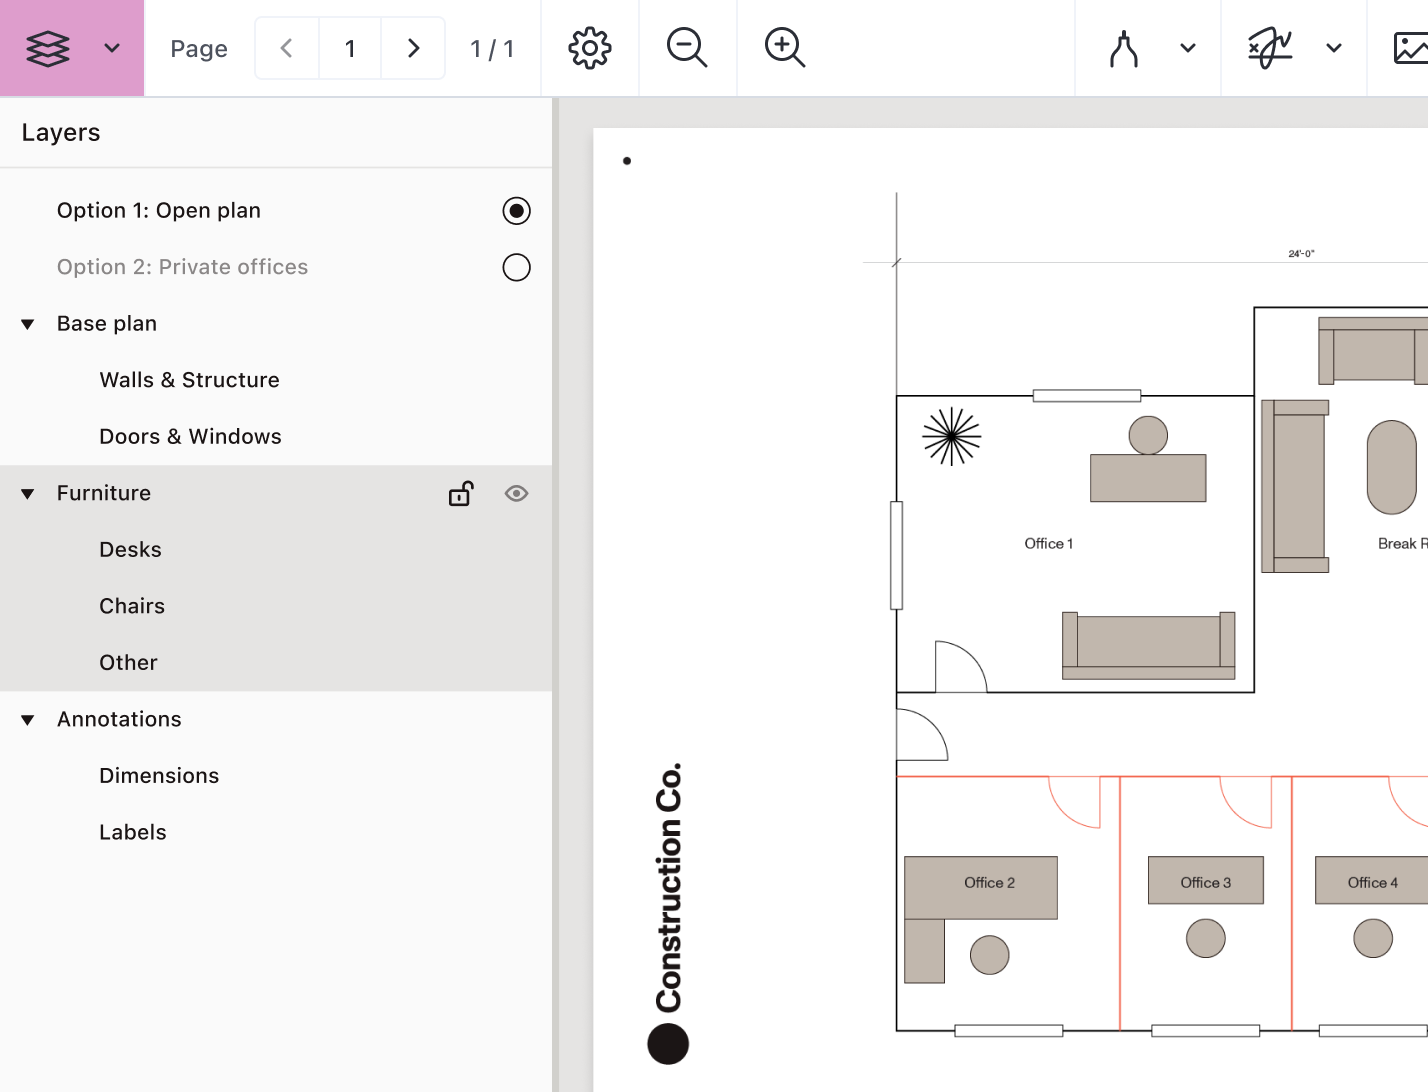
Task: Collapse the Annotations layer group
Action: (x=28, y=720)
